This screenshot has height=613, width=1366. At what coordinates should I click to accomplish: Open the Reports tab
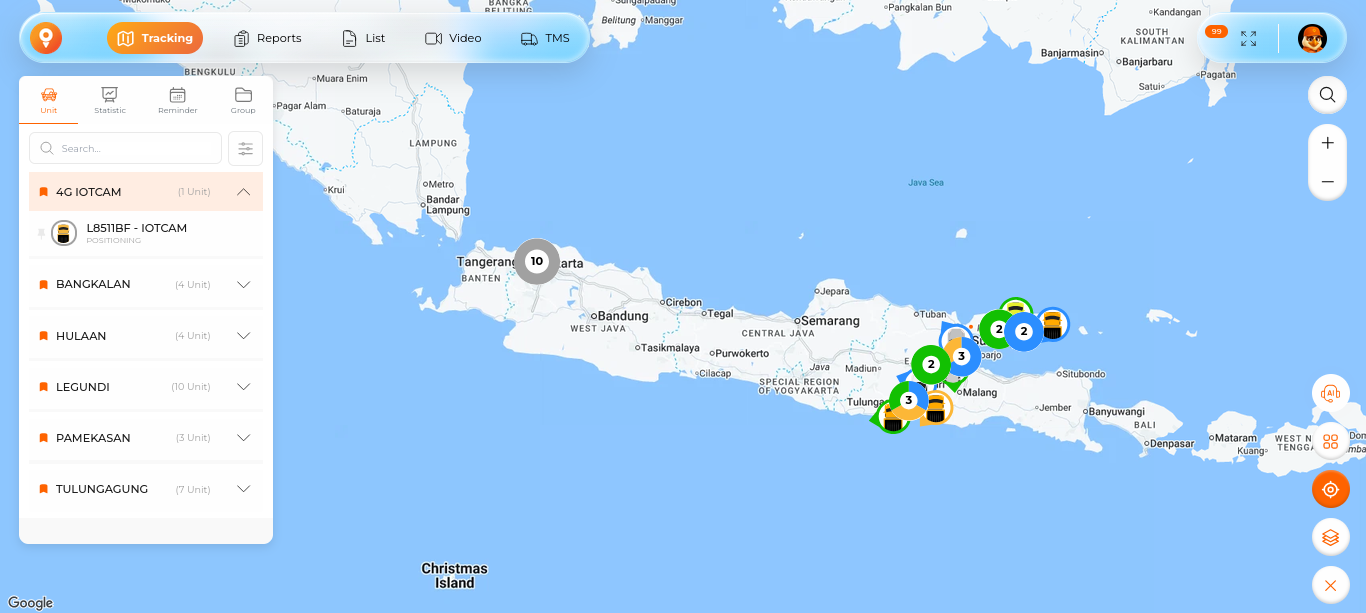(x=267, y=38)
